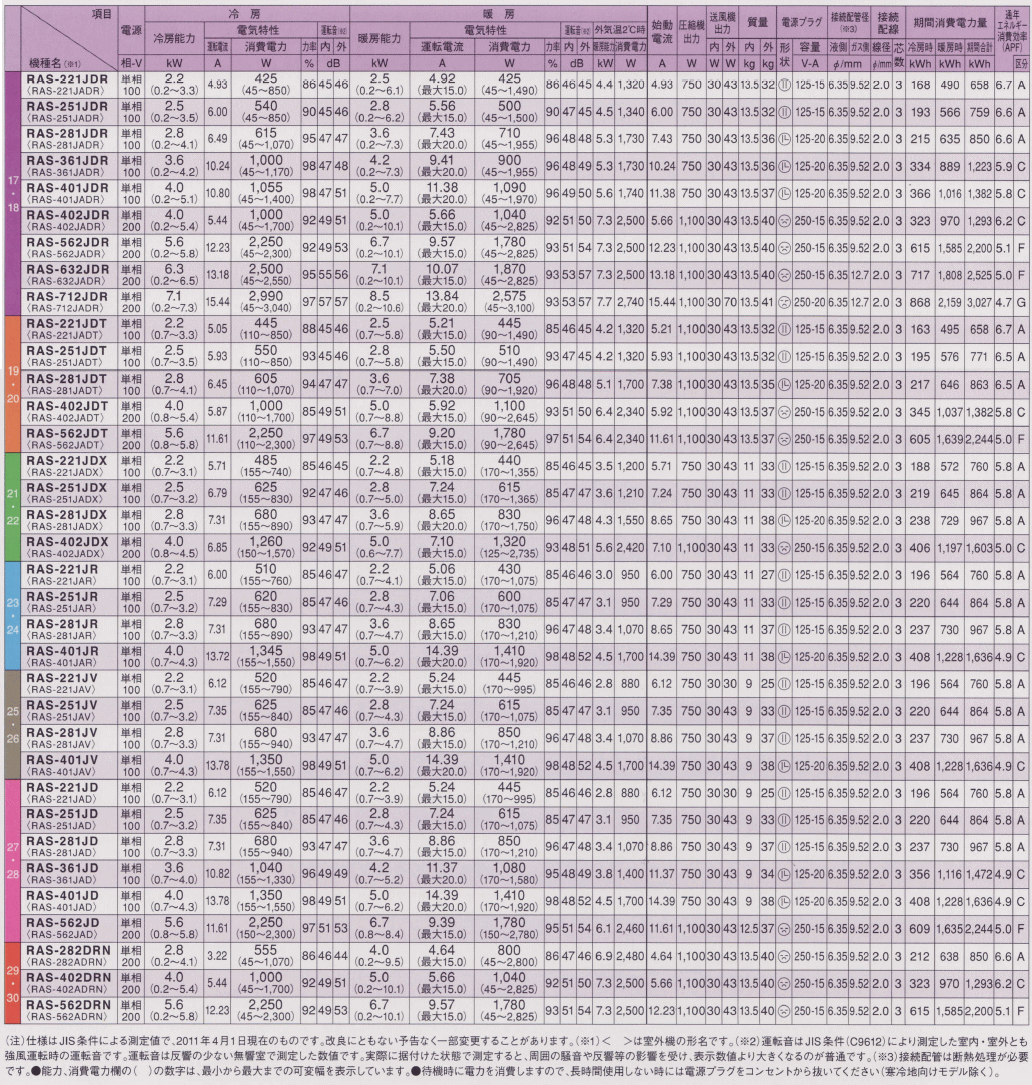This screenshot has height=1085, width=1032.
Task: Click the 暖房 column group header
Action: [x=505, y=15]
